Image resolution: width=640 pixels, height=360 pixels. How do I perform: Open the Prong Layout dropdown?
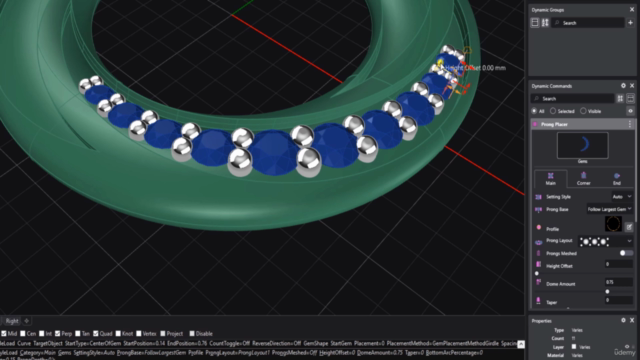coord(606,241)
